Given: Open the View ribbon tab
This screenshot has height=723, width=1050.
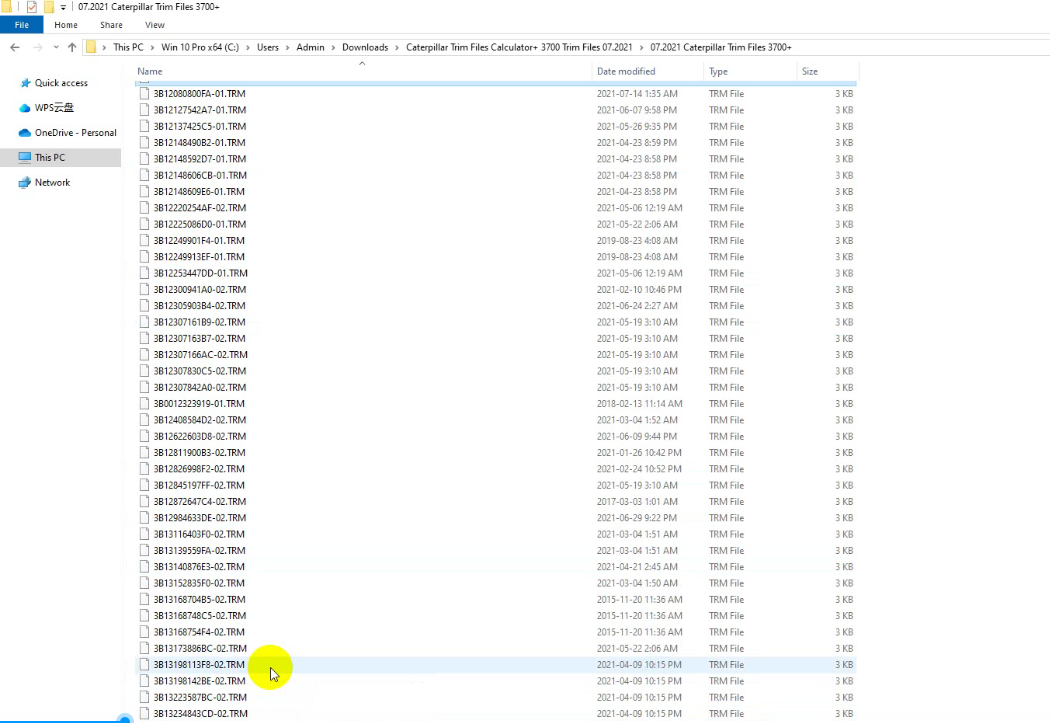Looking at the screenshot, I should 155,25.
